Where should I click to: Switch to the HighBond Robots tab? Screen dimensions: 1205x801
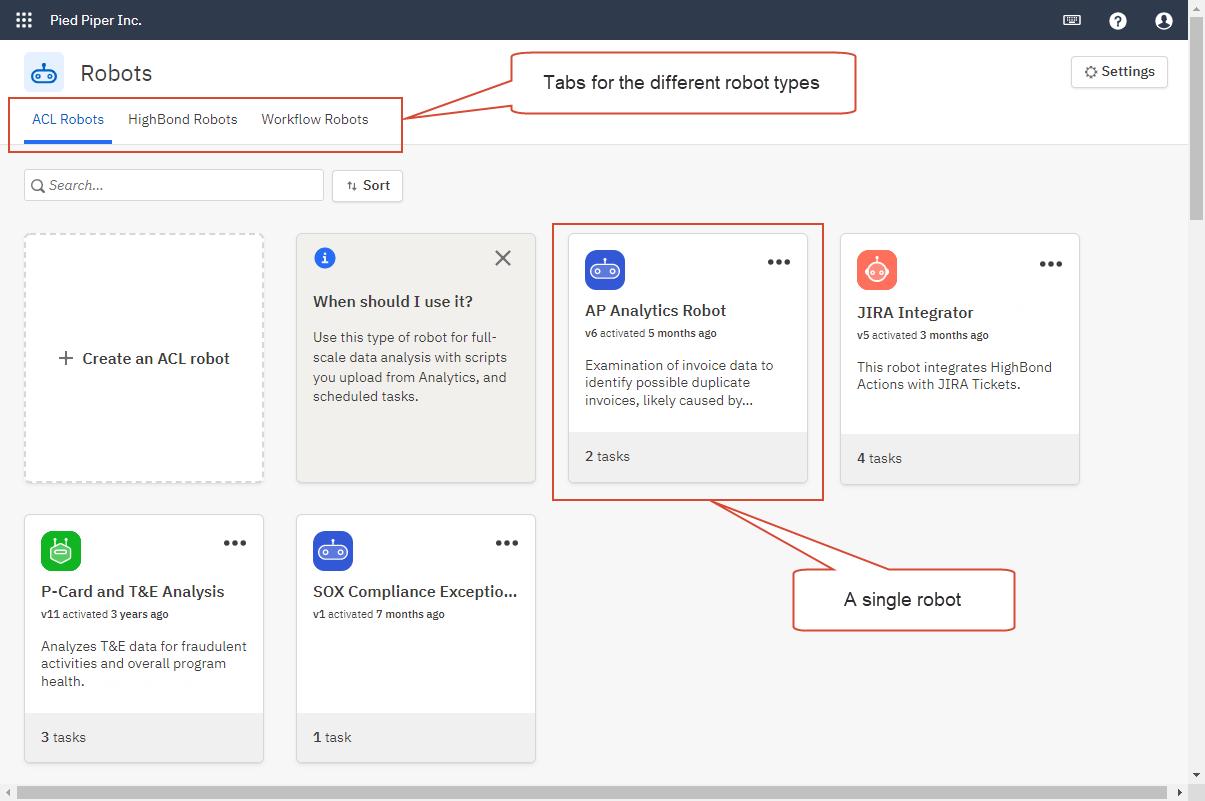click(x=183, y=120)
